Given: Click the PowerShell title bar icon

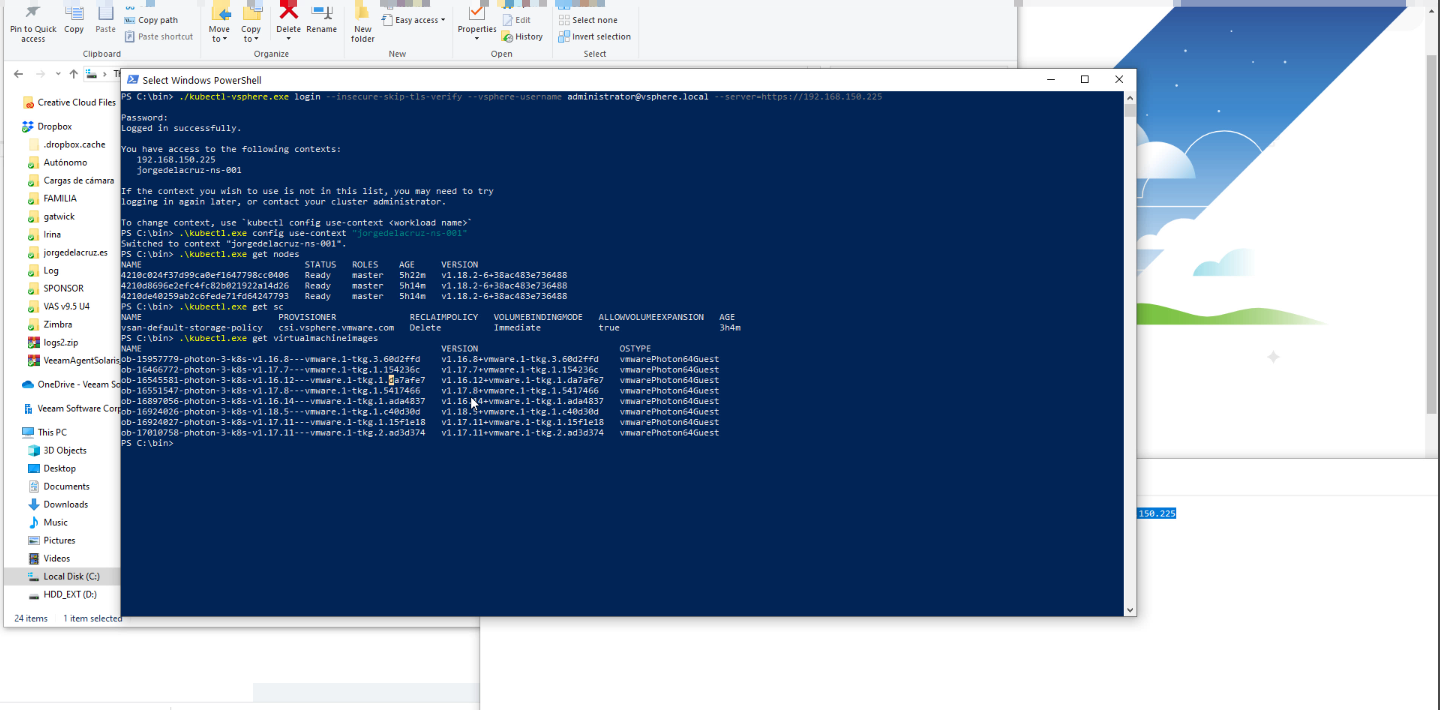Looking at the screenshot, I should [x=132, y=80].
